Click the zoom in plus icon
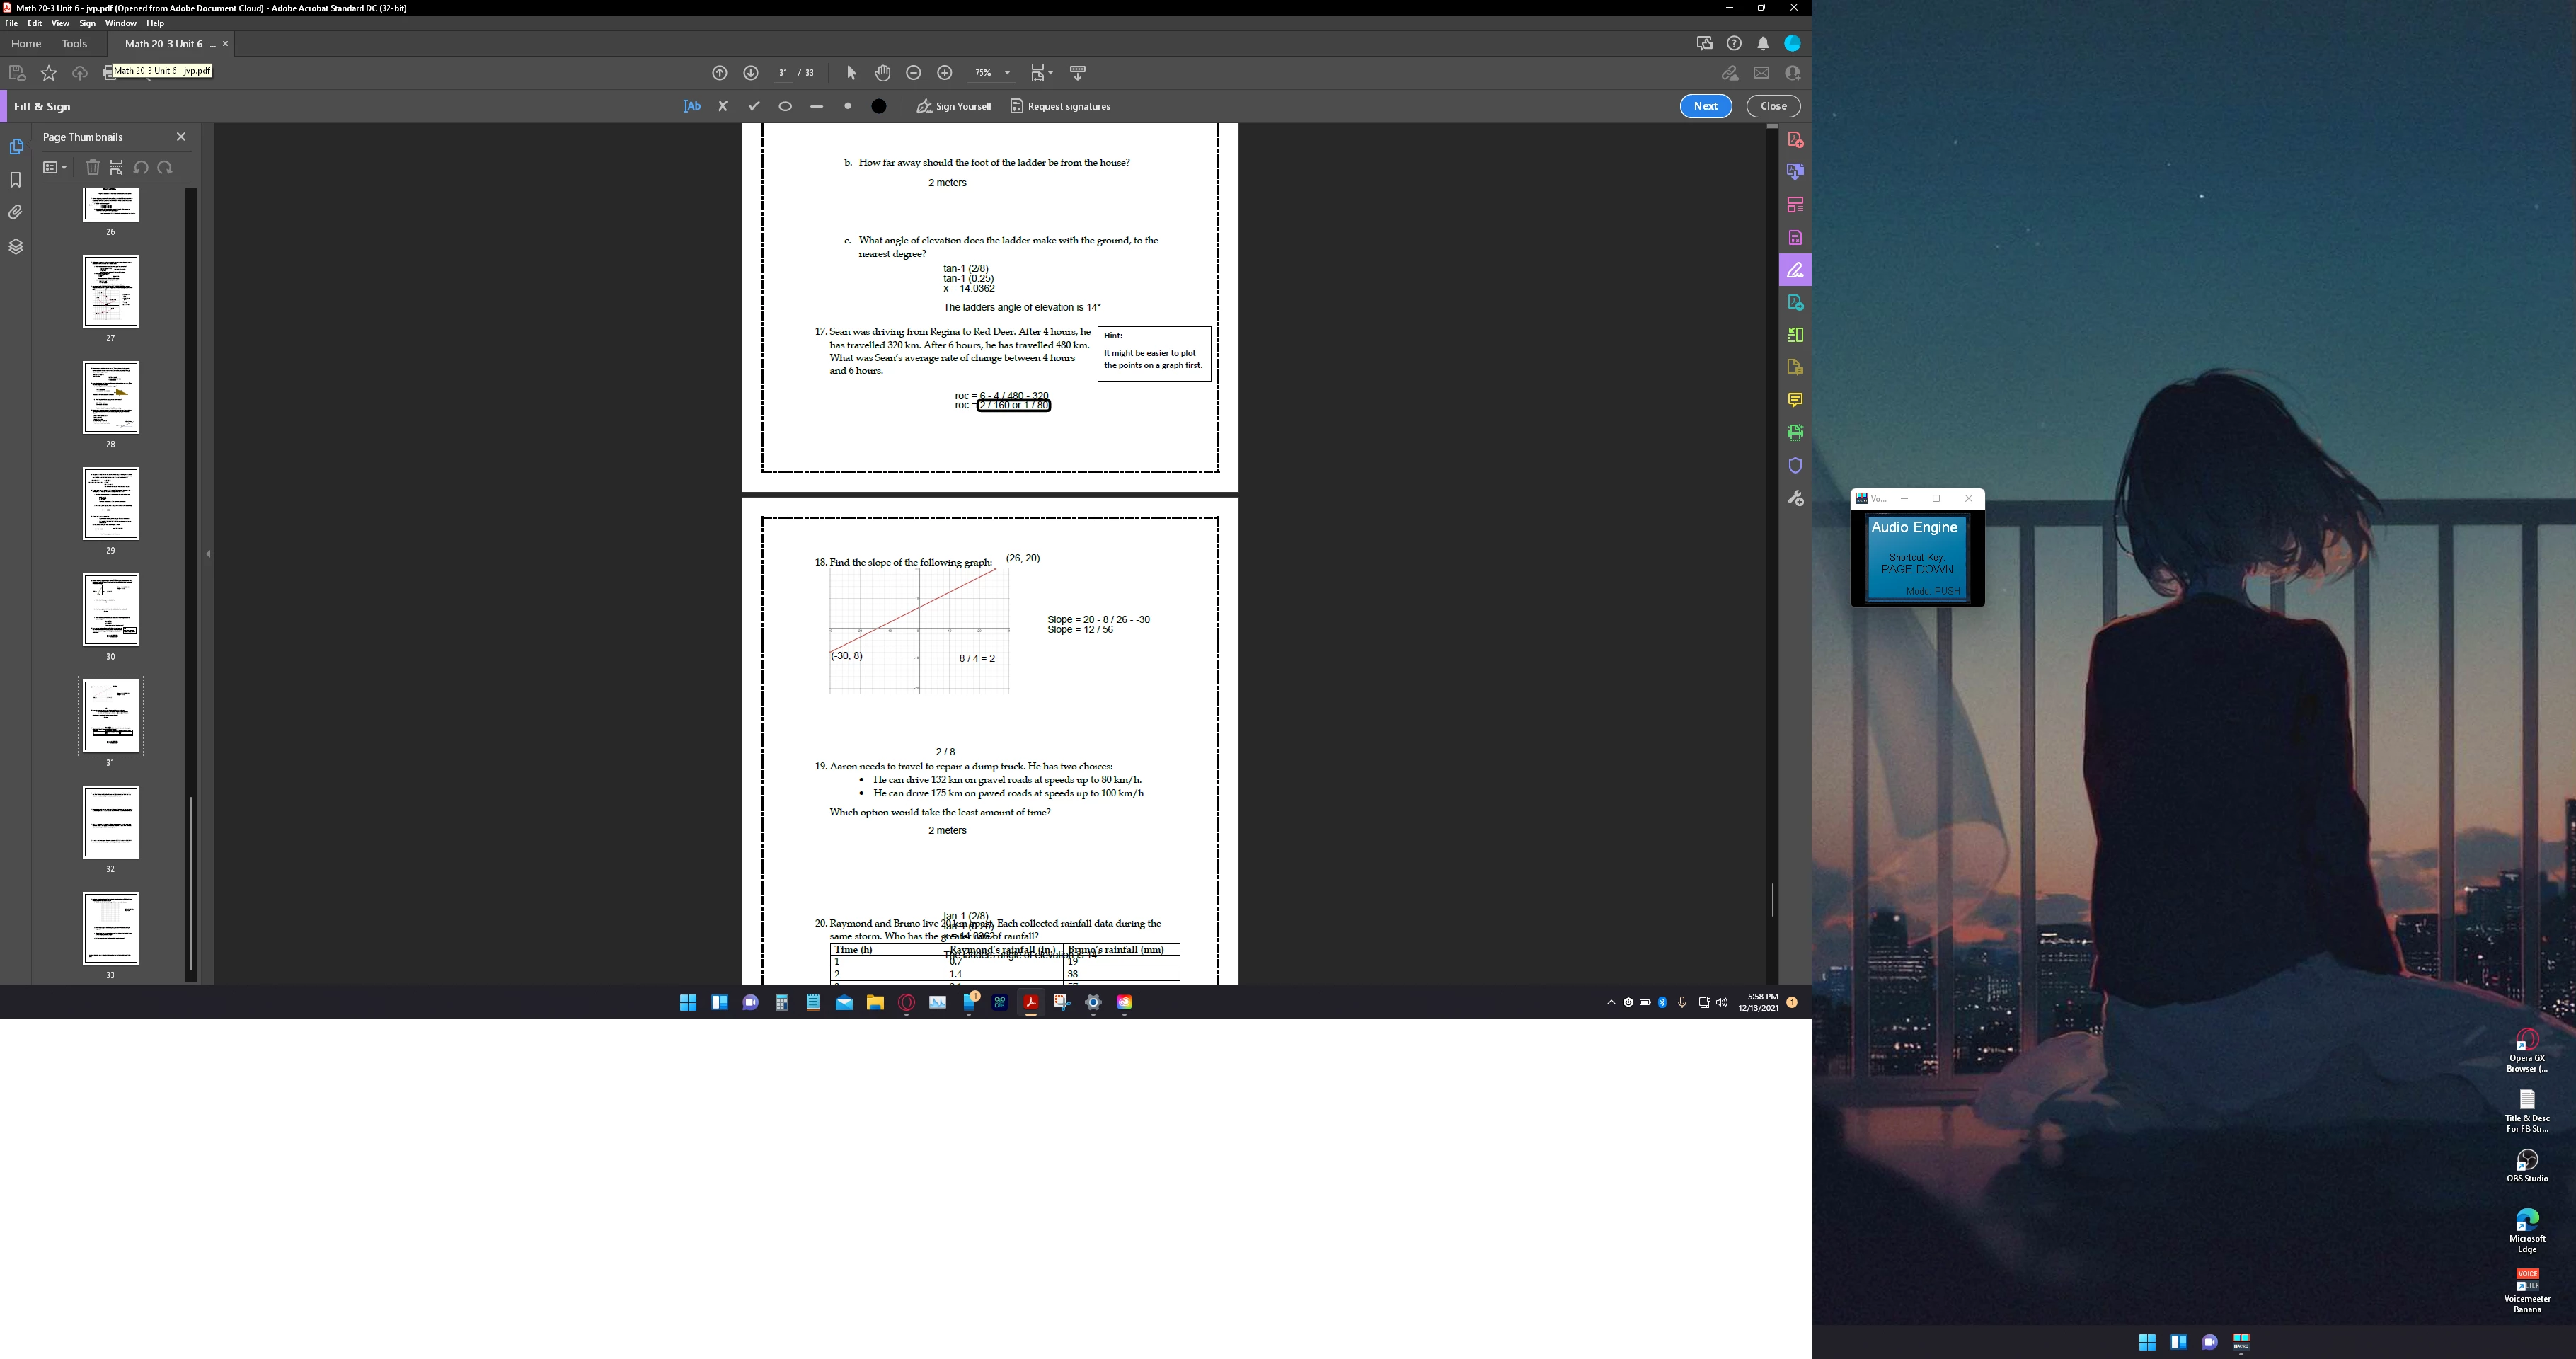 944,73
